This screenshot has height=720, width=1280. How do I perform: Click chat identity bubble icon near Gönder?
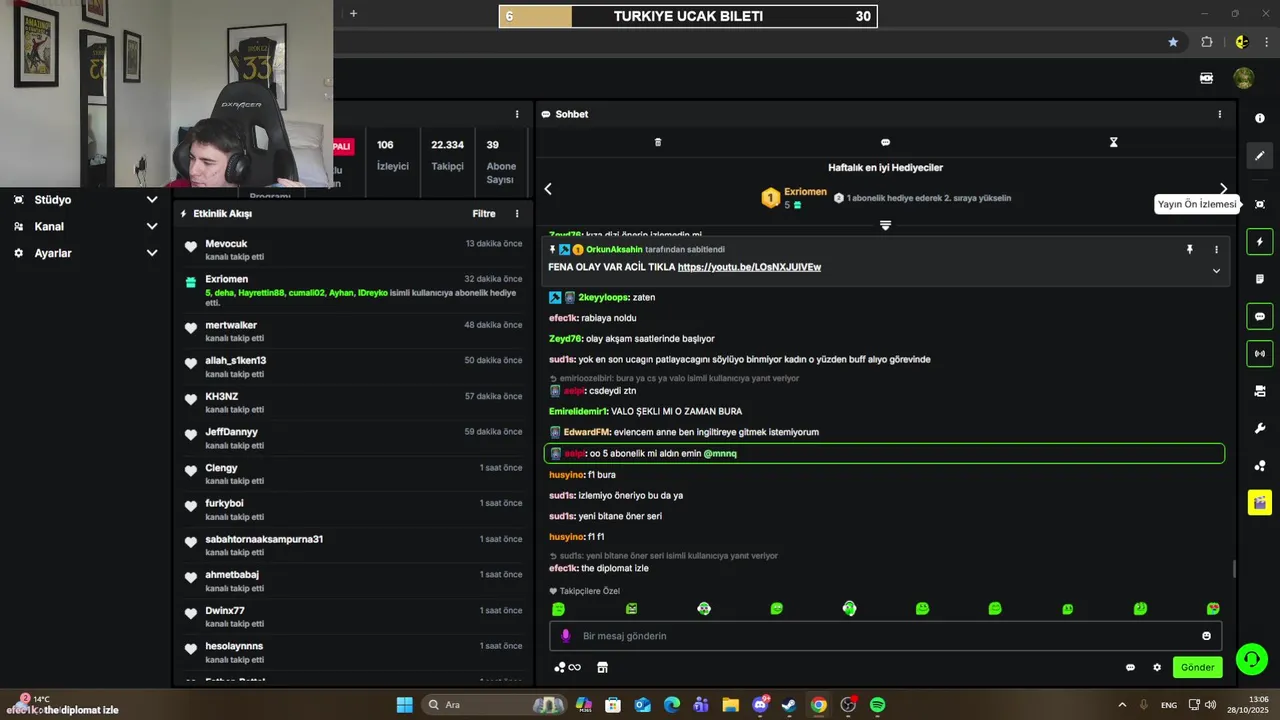1130,667
